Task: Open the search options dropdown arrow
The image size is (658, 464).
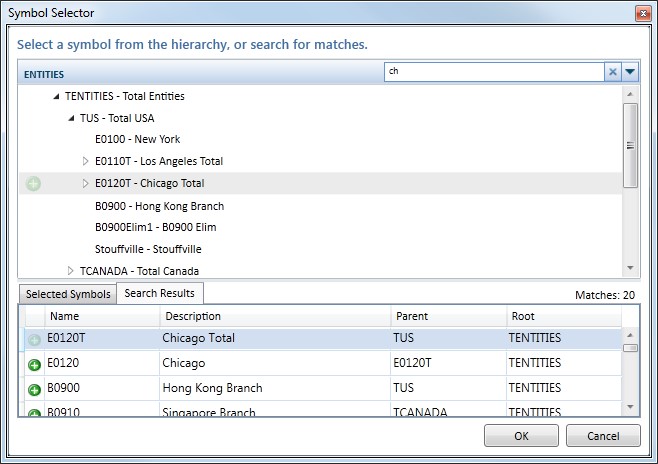Action: [x=629, y=72]
